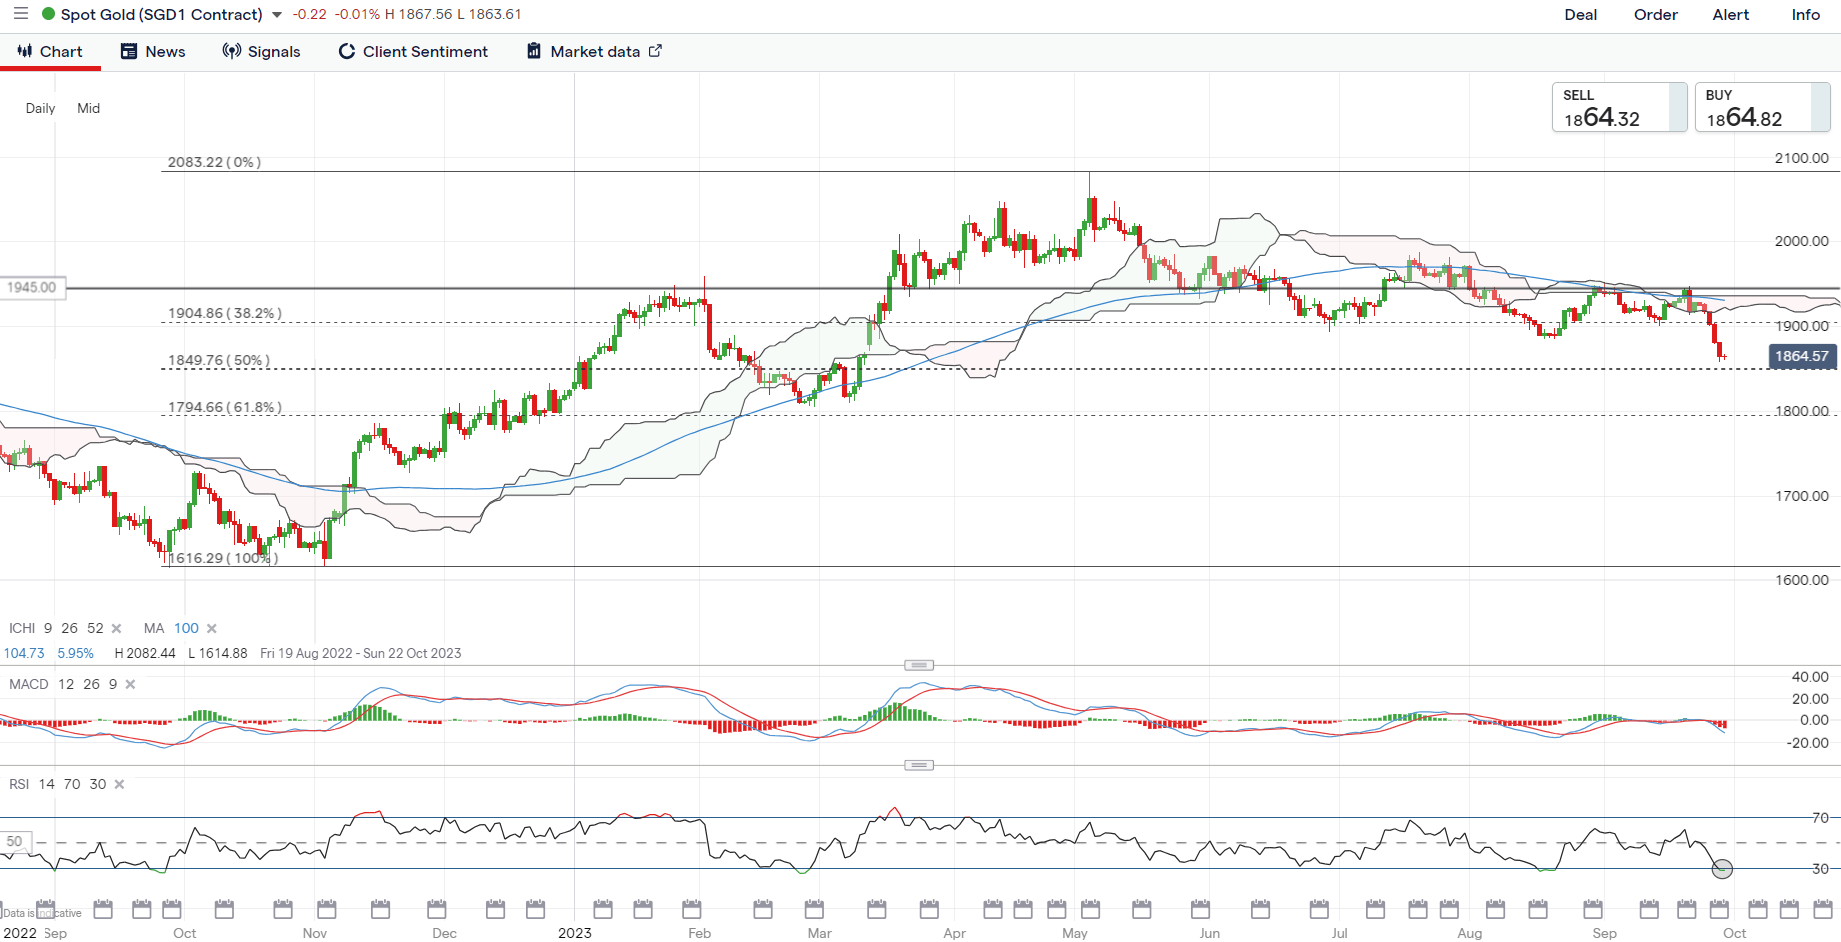Click the H 2082.44 high value
Screen dimensions: 1841x942
pyautogui.click(x=145, y=653)
